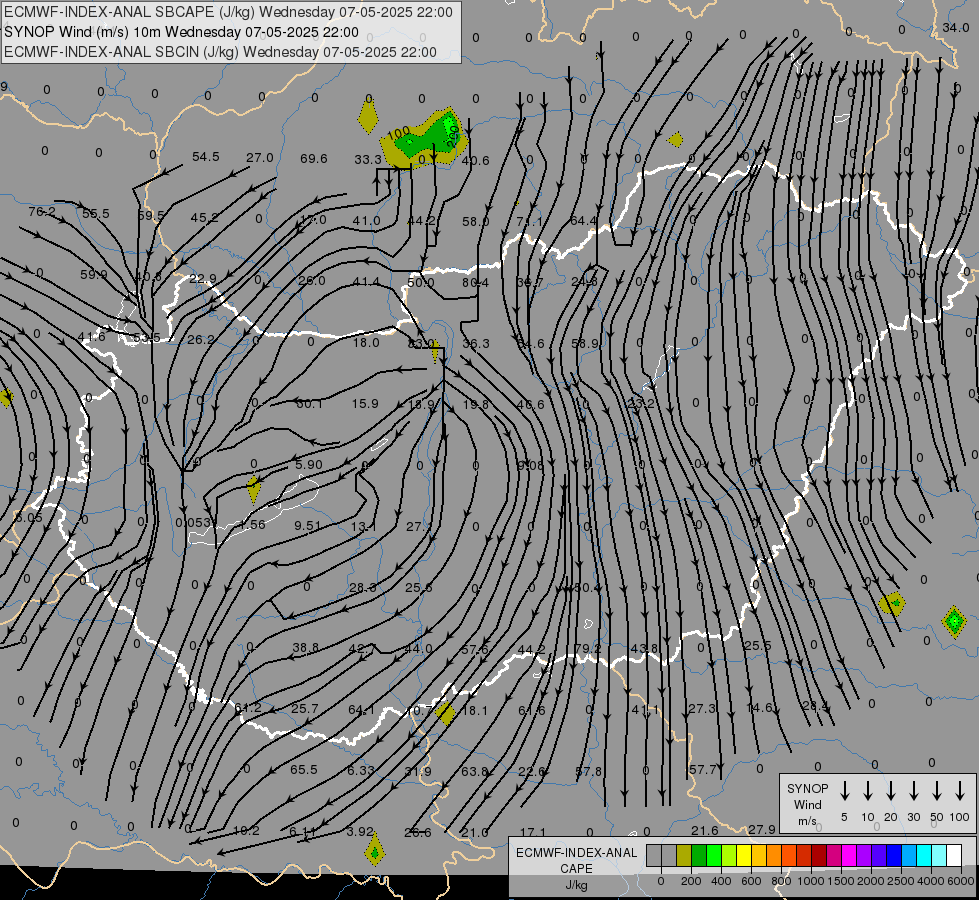Click the 69.6 map value
Viewport: 979px width, 900px height.
point(313,159)
